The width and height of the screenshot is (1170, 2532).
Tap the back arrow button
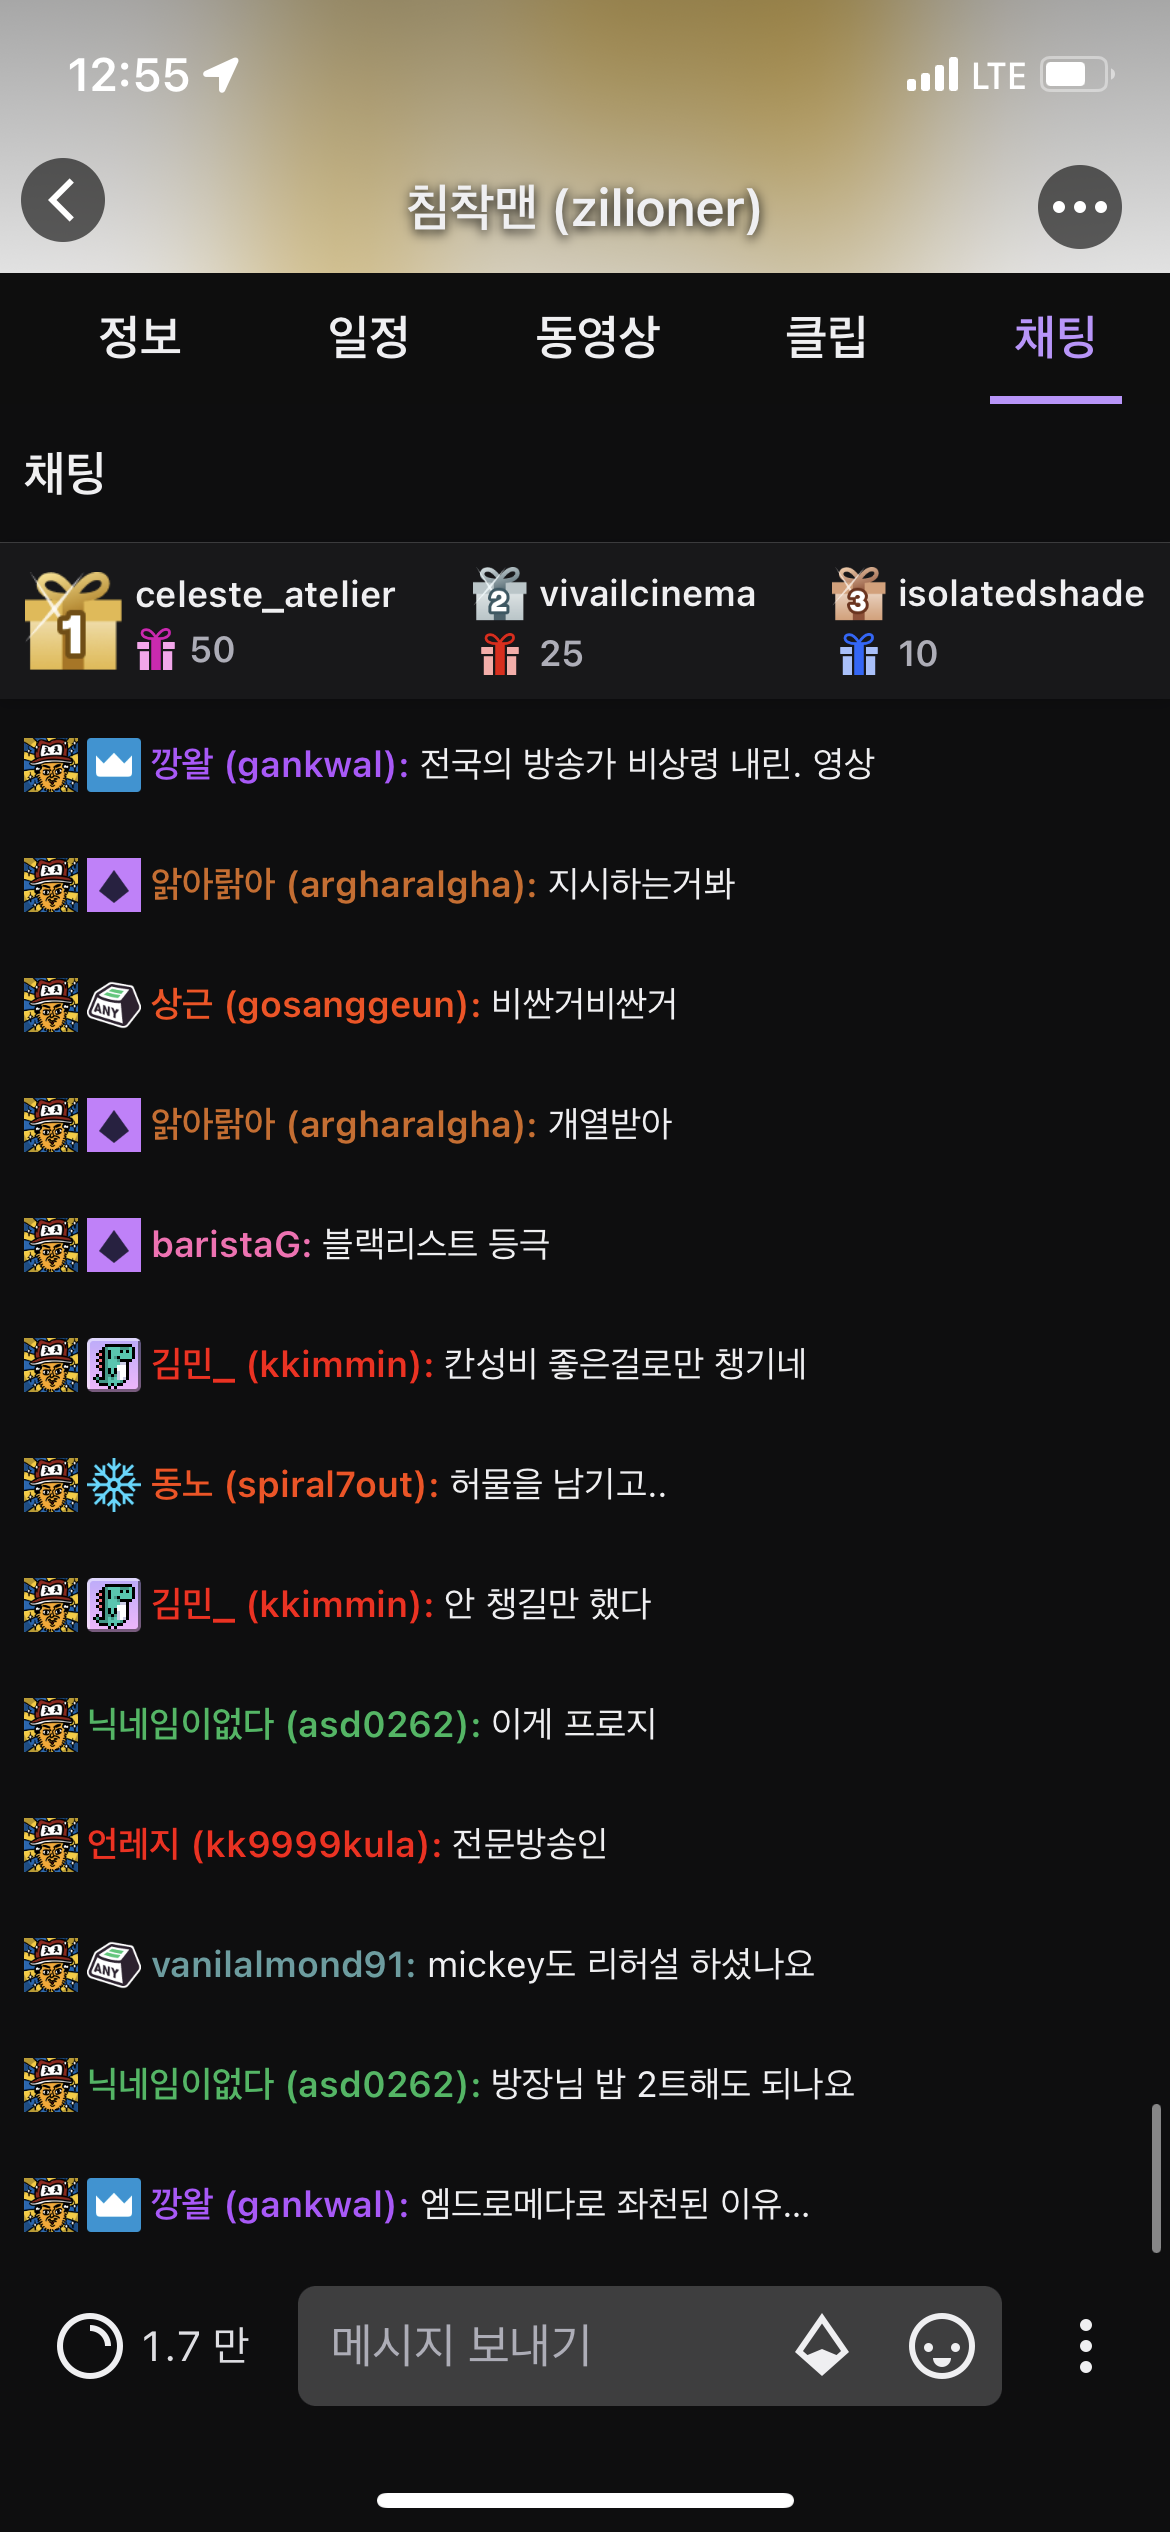pyautogui.click(x=63, y=200)
